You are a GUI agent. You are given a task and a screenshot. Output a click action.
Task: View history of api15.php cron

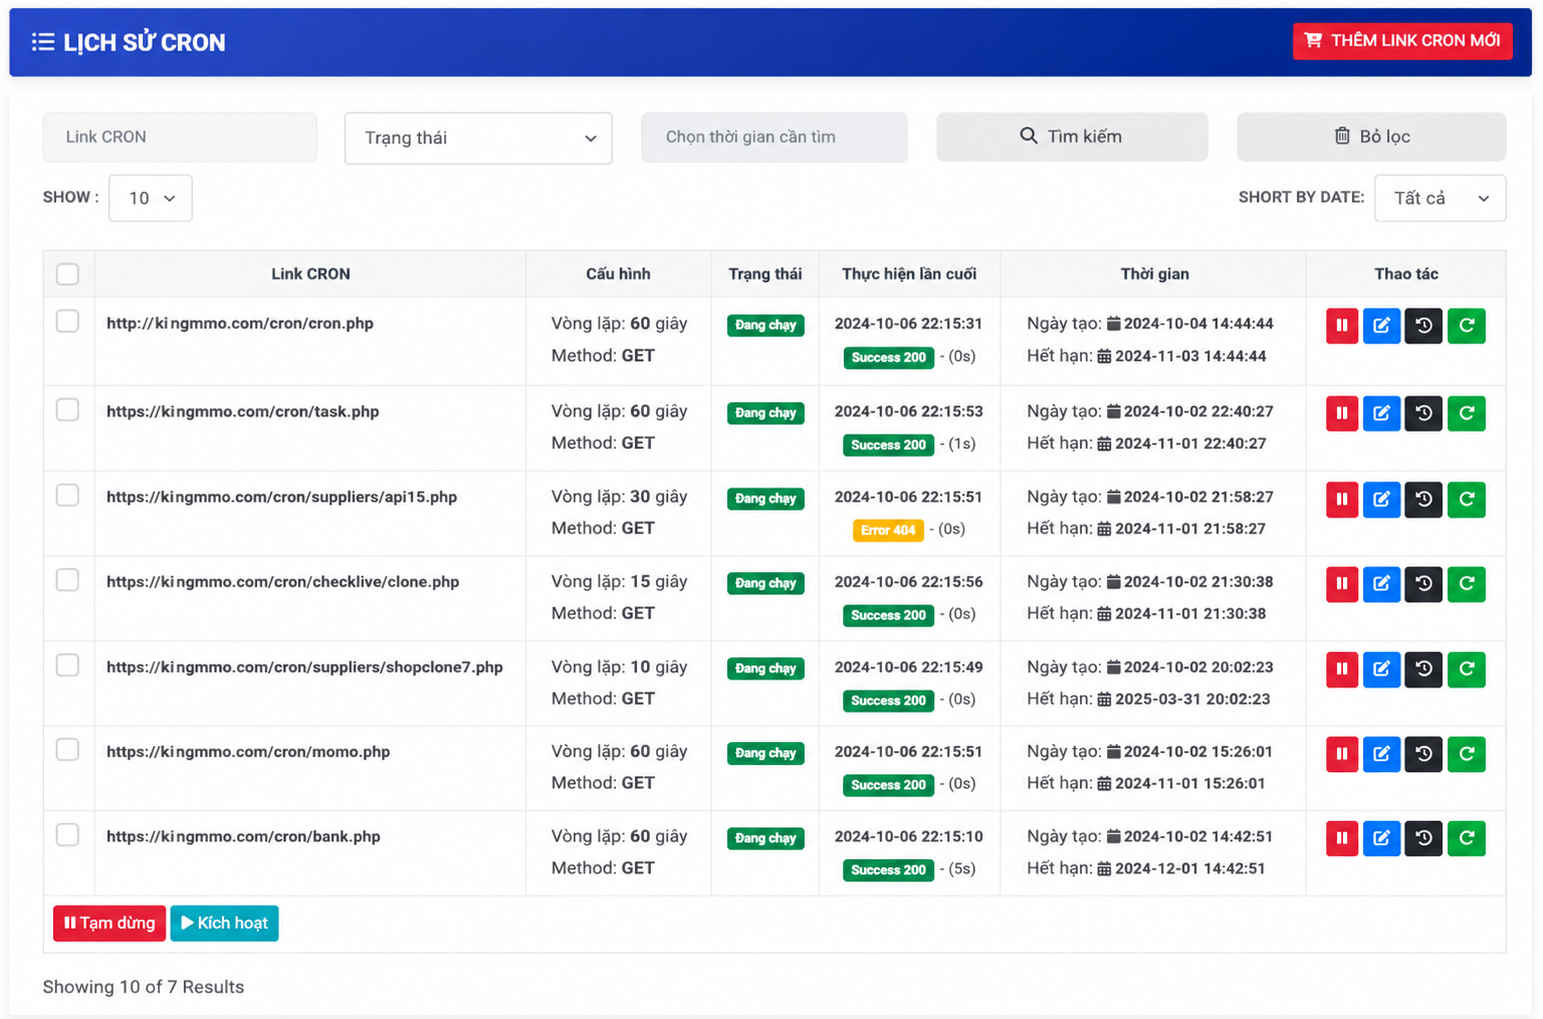[1423, 499]
